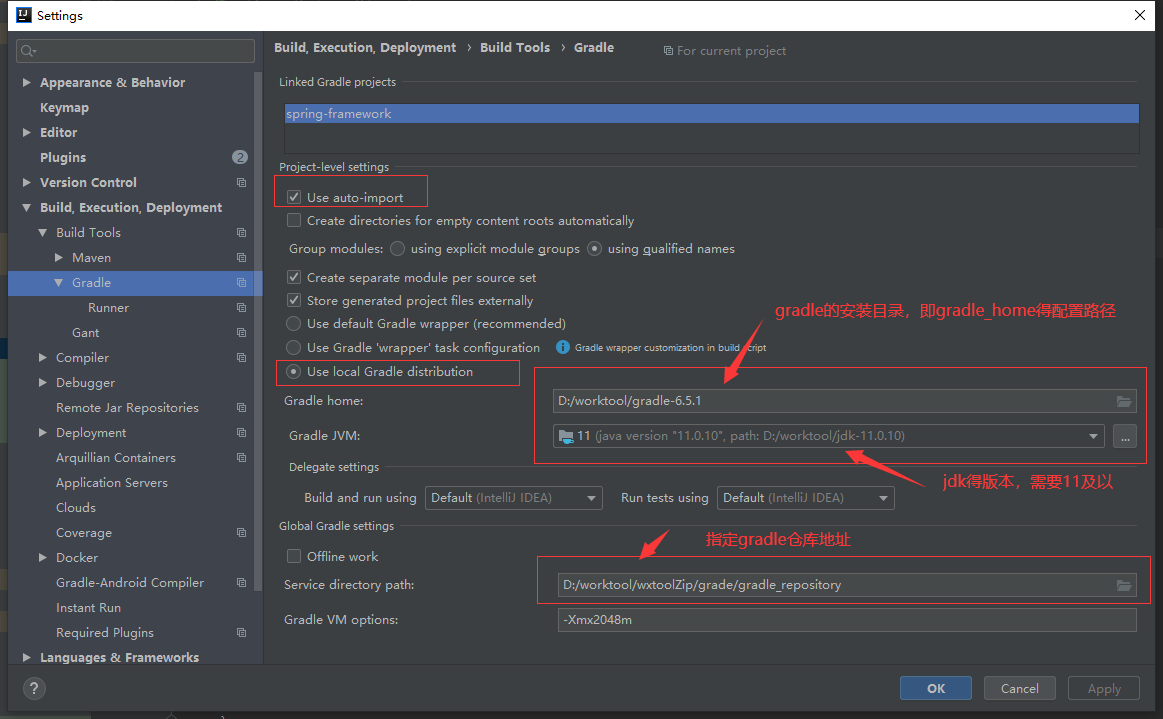Toggle the Use auto-import checkbox
Screen dimensions: 1163x719
pos(294,197)
